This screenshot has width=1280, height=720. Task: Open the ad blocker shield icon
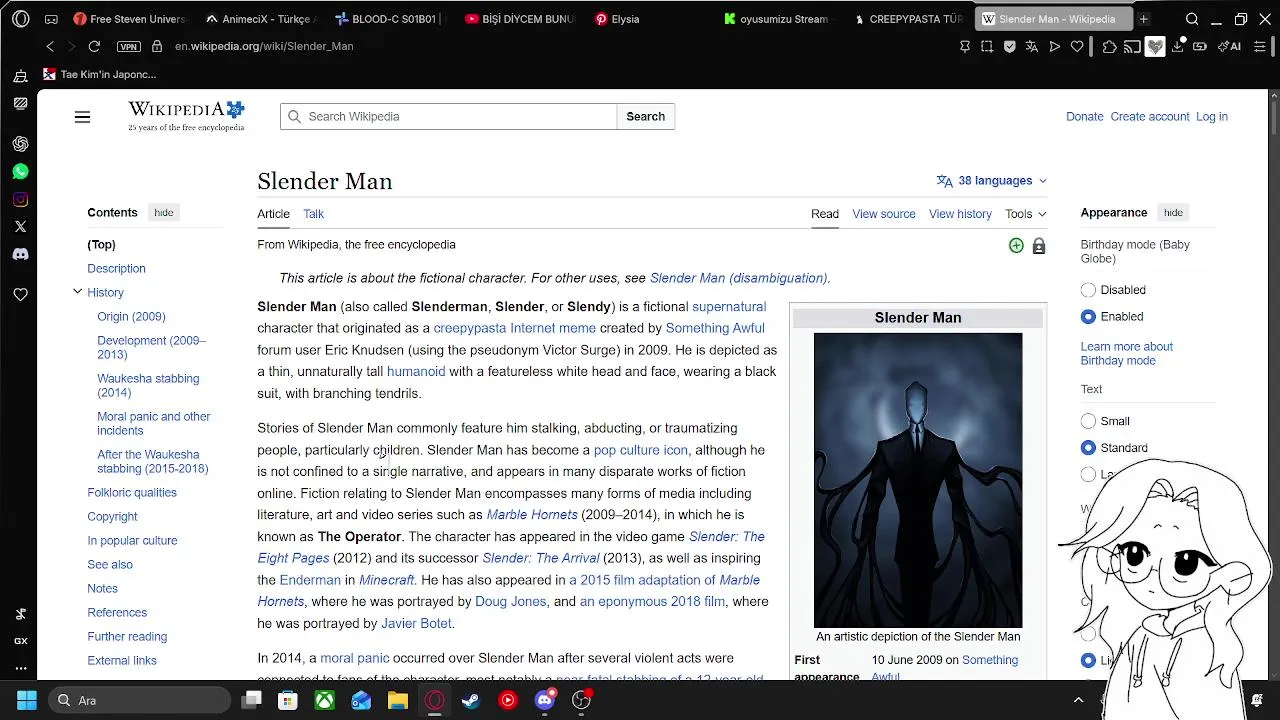point(1010,46)
